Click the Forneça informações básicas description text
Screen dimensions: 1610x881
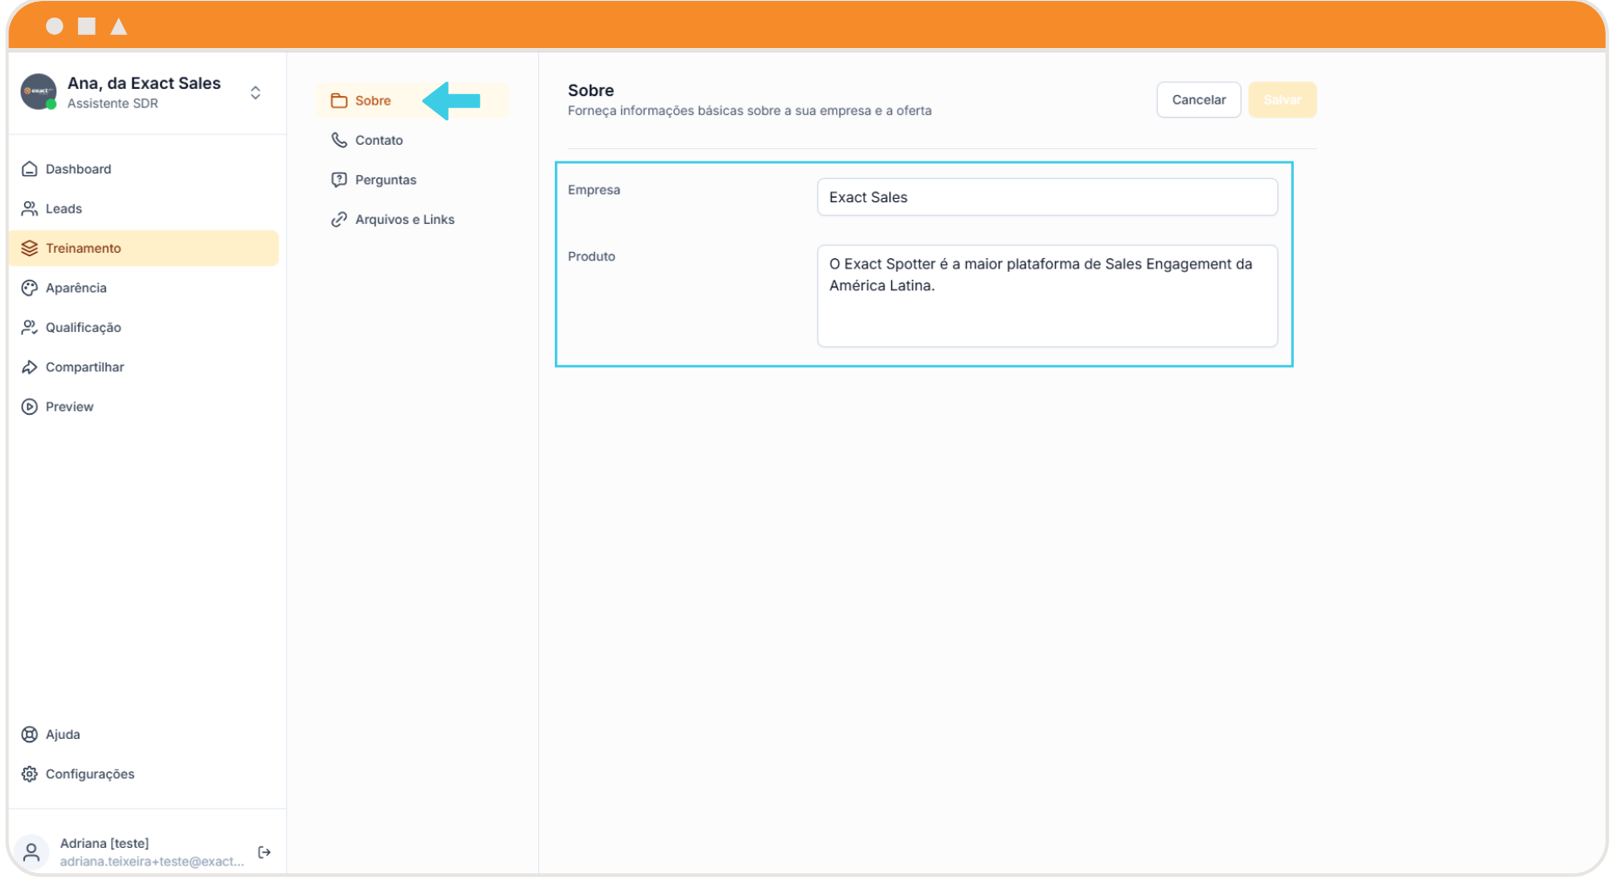[750, 111]
